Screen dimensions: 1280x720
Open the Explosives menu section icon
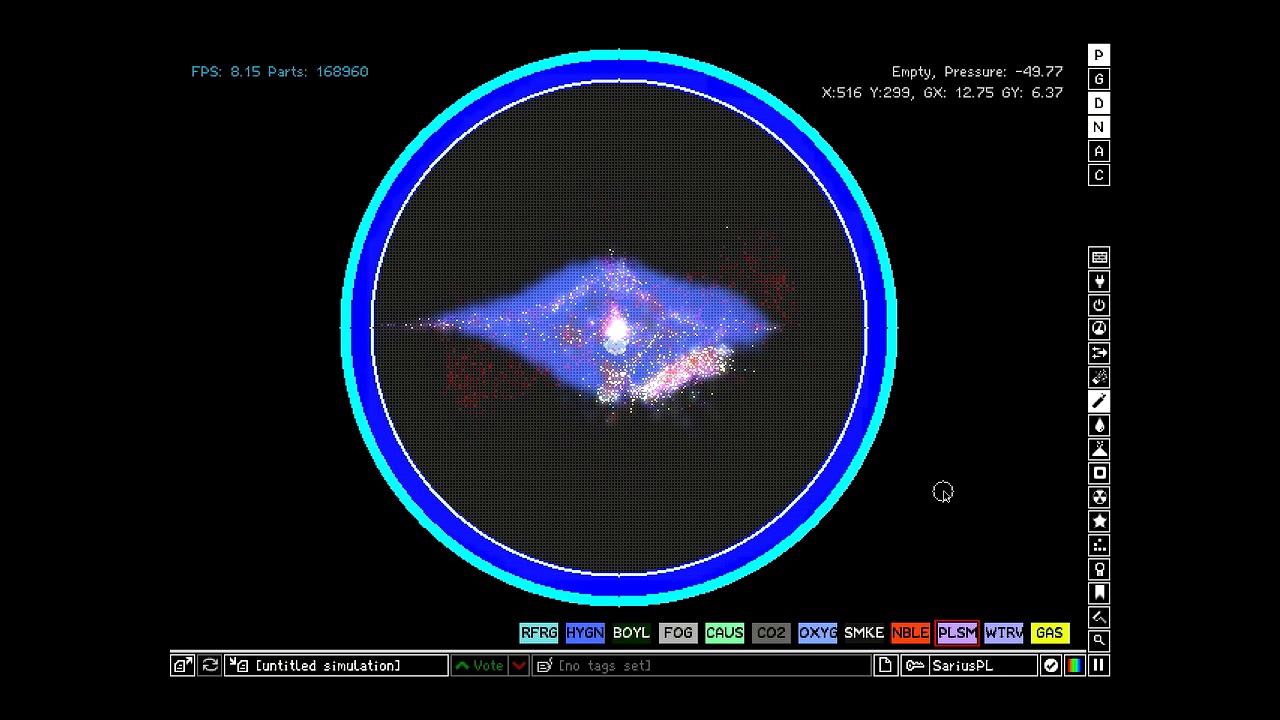(x=1099, y=378)
